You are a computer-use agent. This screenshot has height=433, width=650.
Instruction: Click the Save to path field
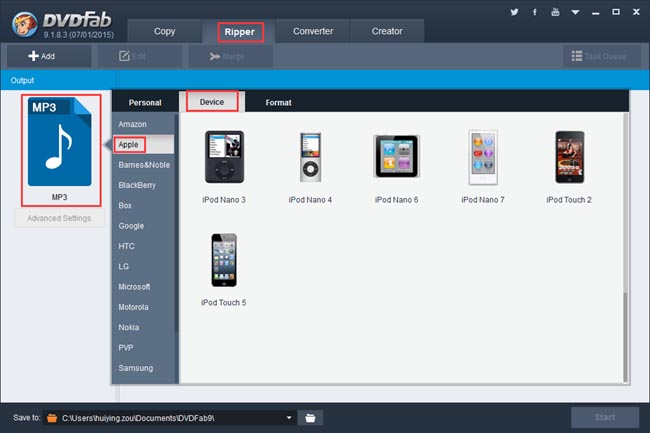pos(170,418)
